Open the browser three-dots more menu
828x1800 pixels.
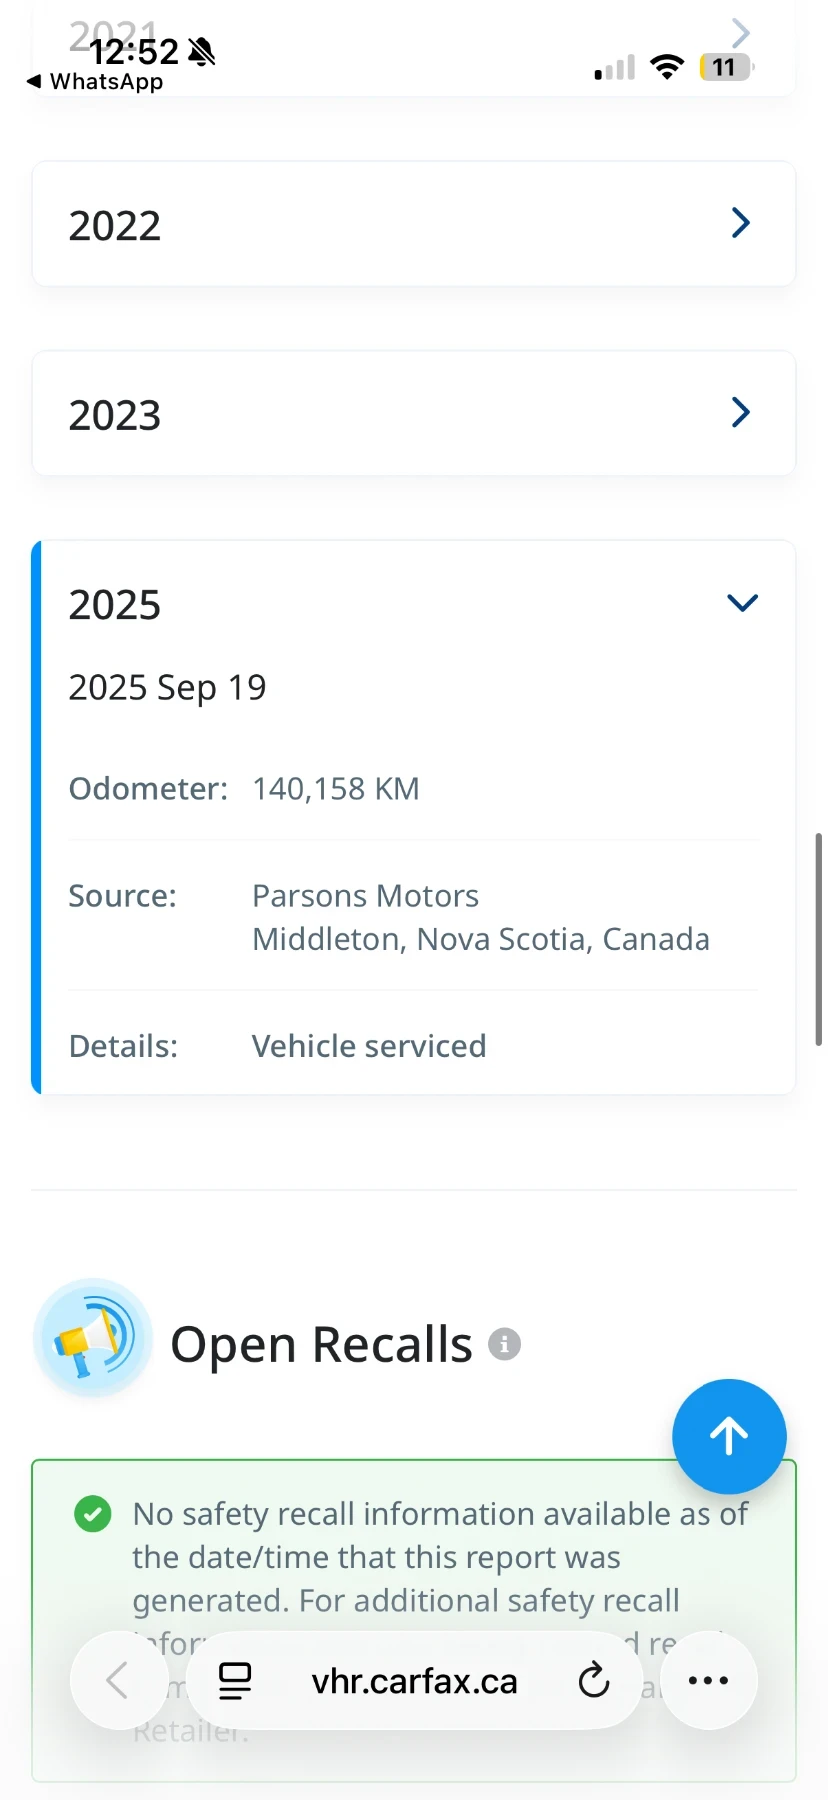pyautogui.click(x=708, y=1680)
